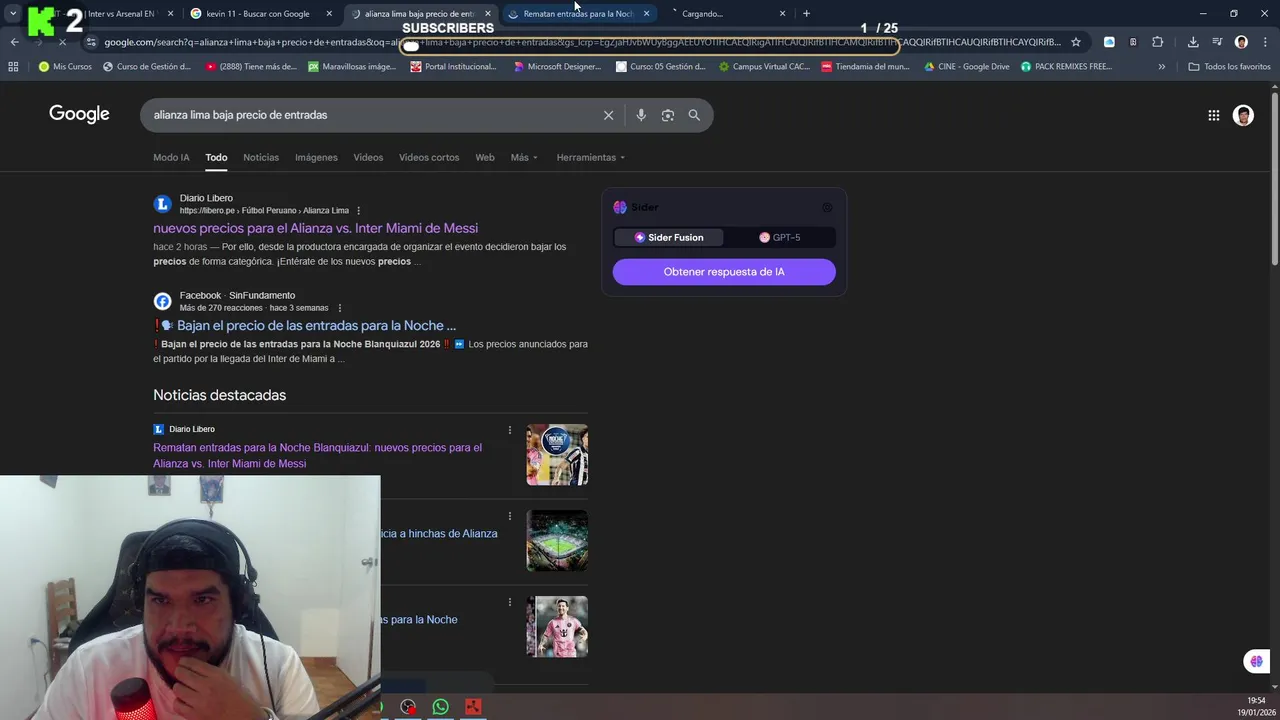Show more bookmarks with the chevron
Screen dimensions: 1280x720
1161,67
